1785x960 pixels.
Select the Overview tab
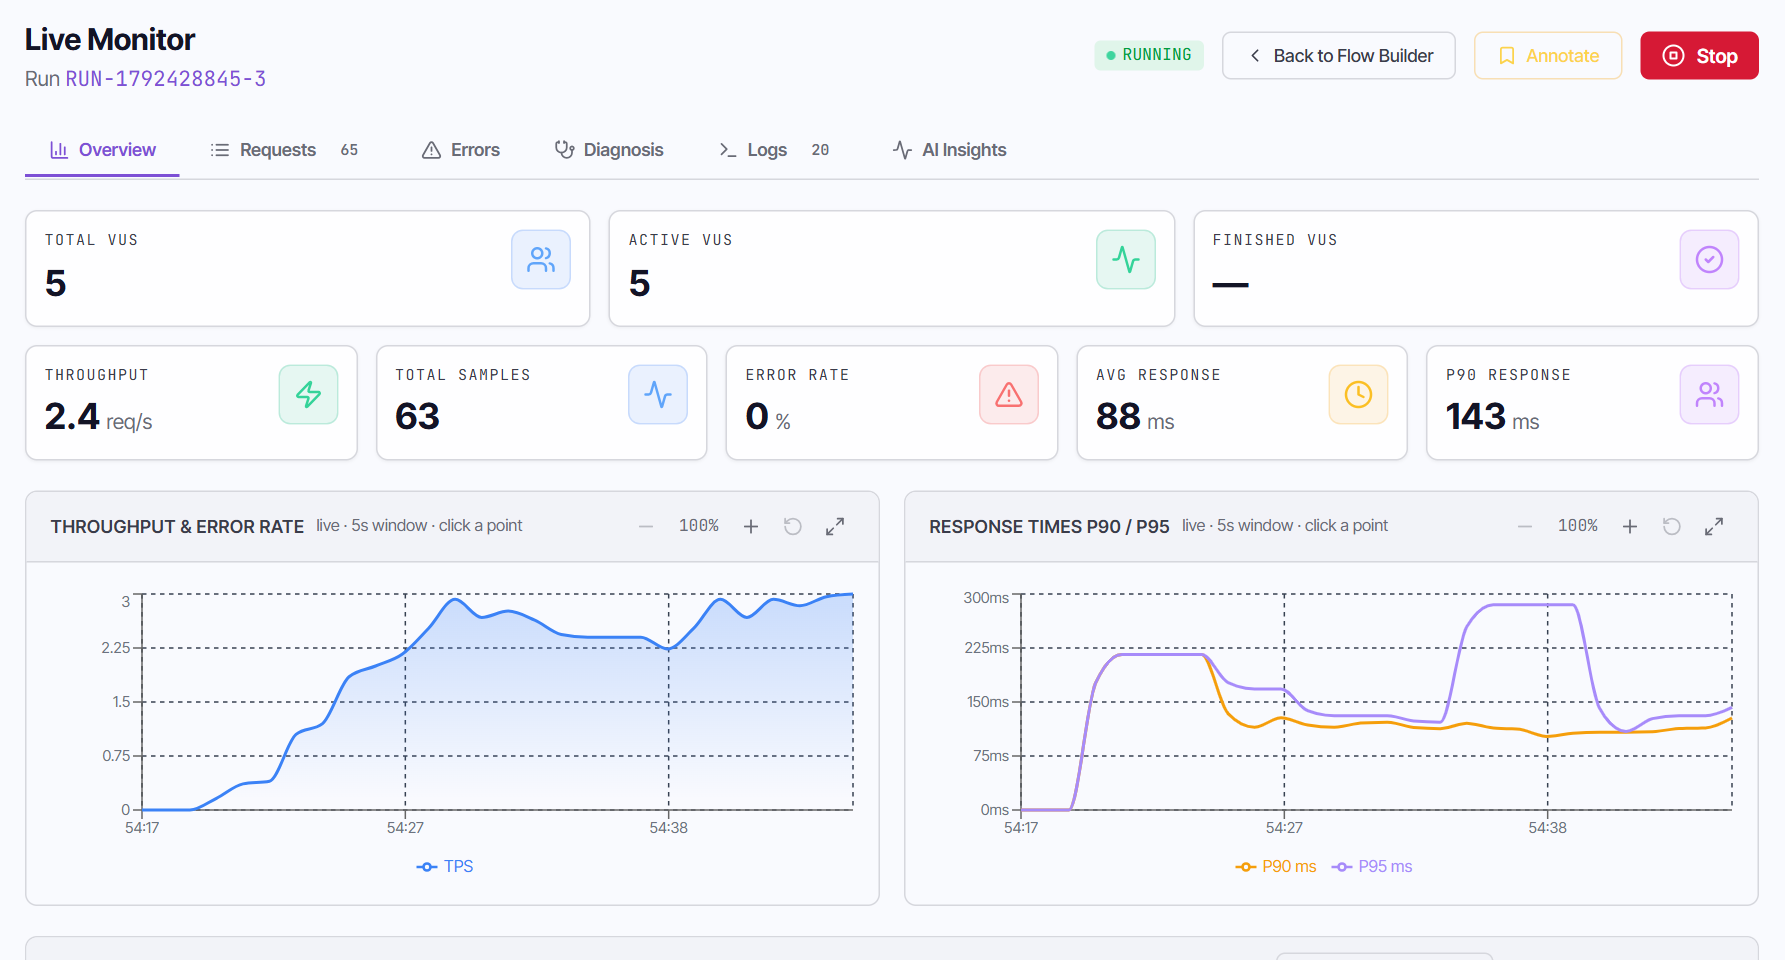tap(102, 150)
